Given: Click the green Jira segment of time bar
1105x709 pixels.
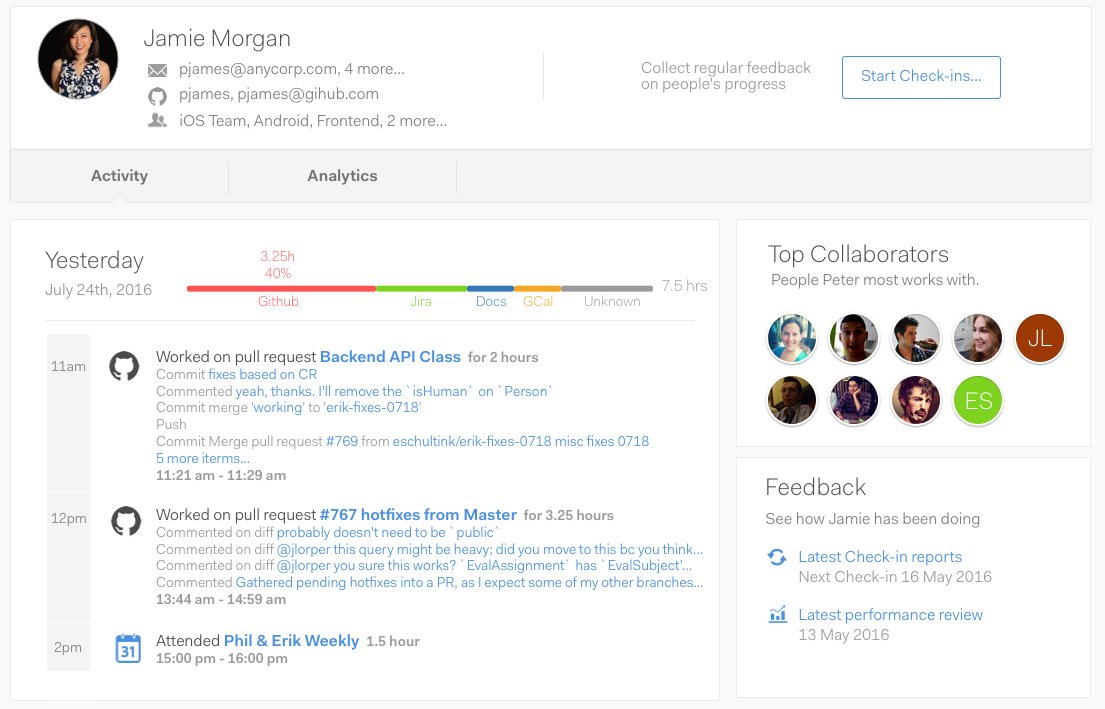Looking at the screenshot, I should (421, 288).
